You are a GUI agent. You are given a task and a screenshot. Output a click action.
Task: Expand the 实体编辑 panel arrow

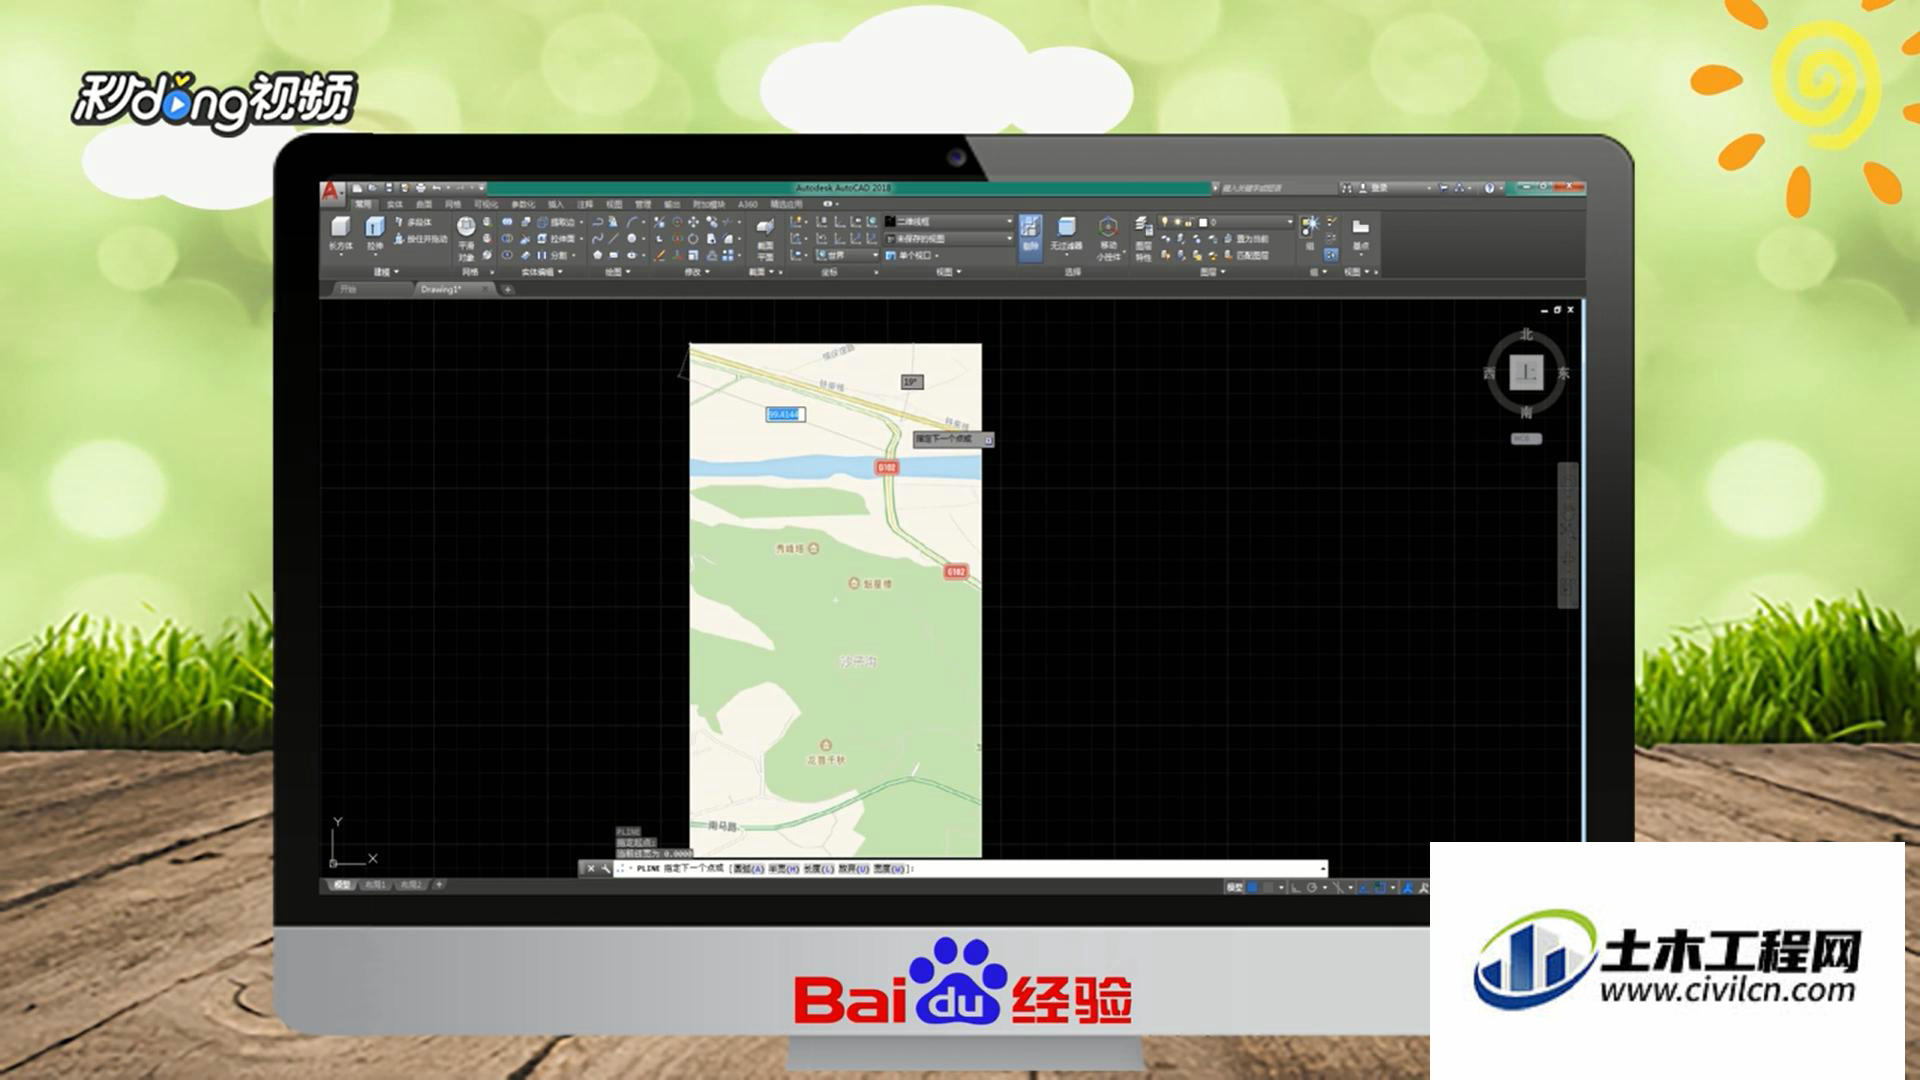pos(560,271)
